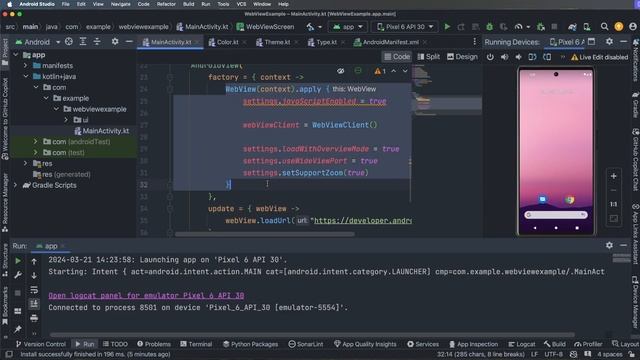The image size is (640, 360).
Task: Open Logcat tool window button
Action: (521, 344)
